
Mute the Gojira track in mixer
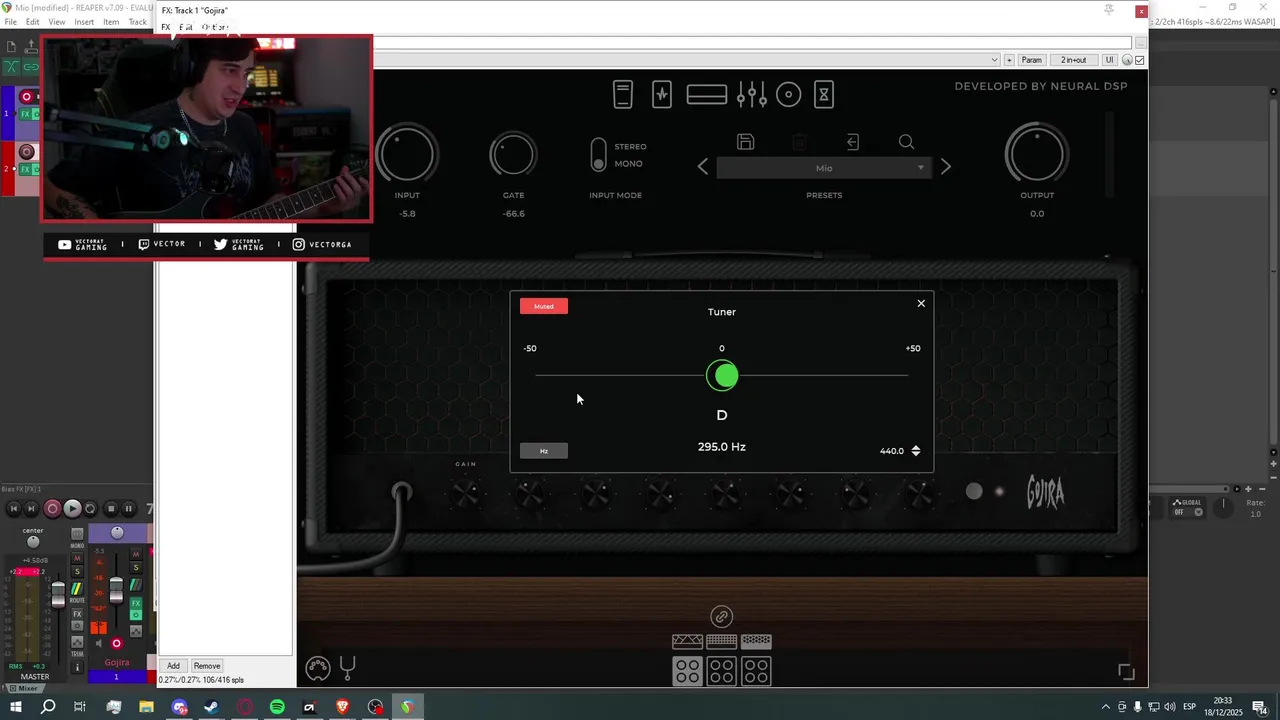pos(136,554)
